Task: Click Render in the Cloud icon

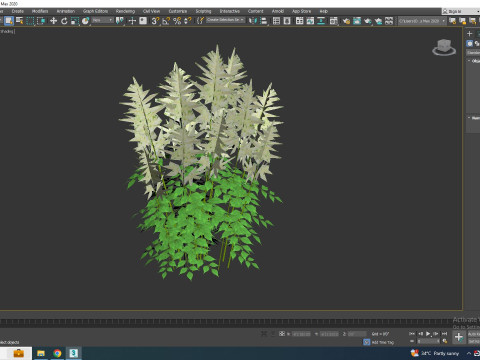Action: click(378, 21)
